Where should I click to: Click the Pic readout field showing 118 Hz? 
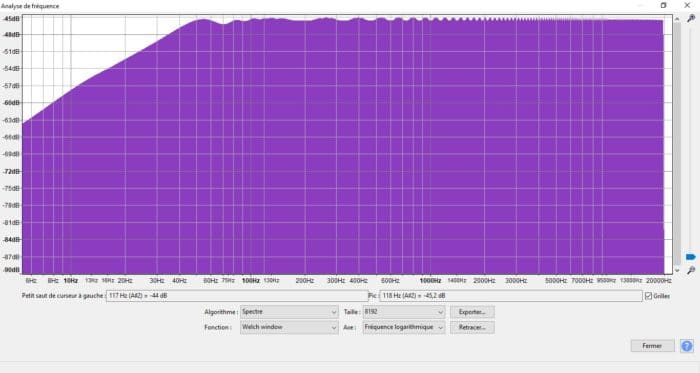pos(511,296)
